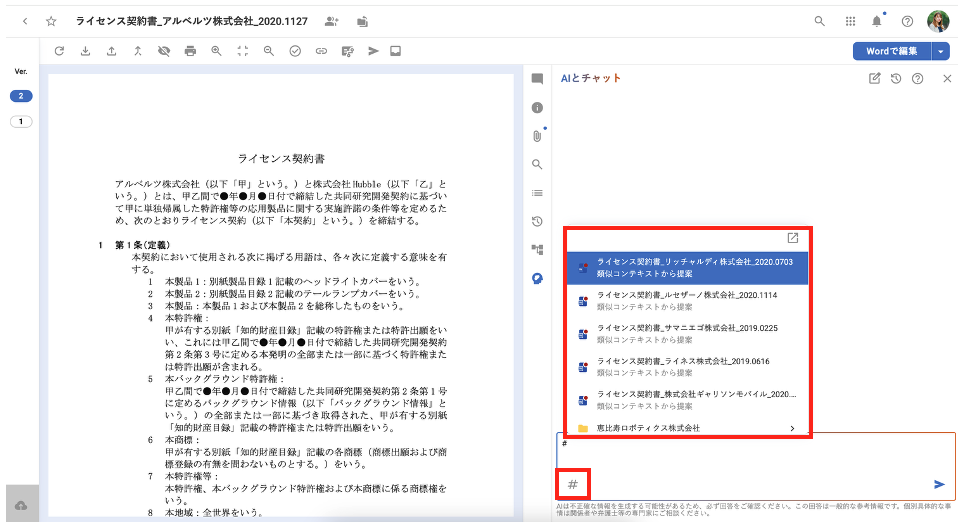Select ライセンス契約書_株式会社ギャリソンモバイル_2020
The width and height of the screenshot is (960, 524).
[x=687, y=400]
